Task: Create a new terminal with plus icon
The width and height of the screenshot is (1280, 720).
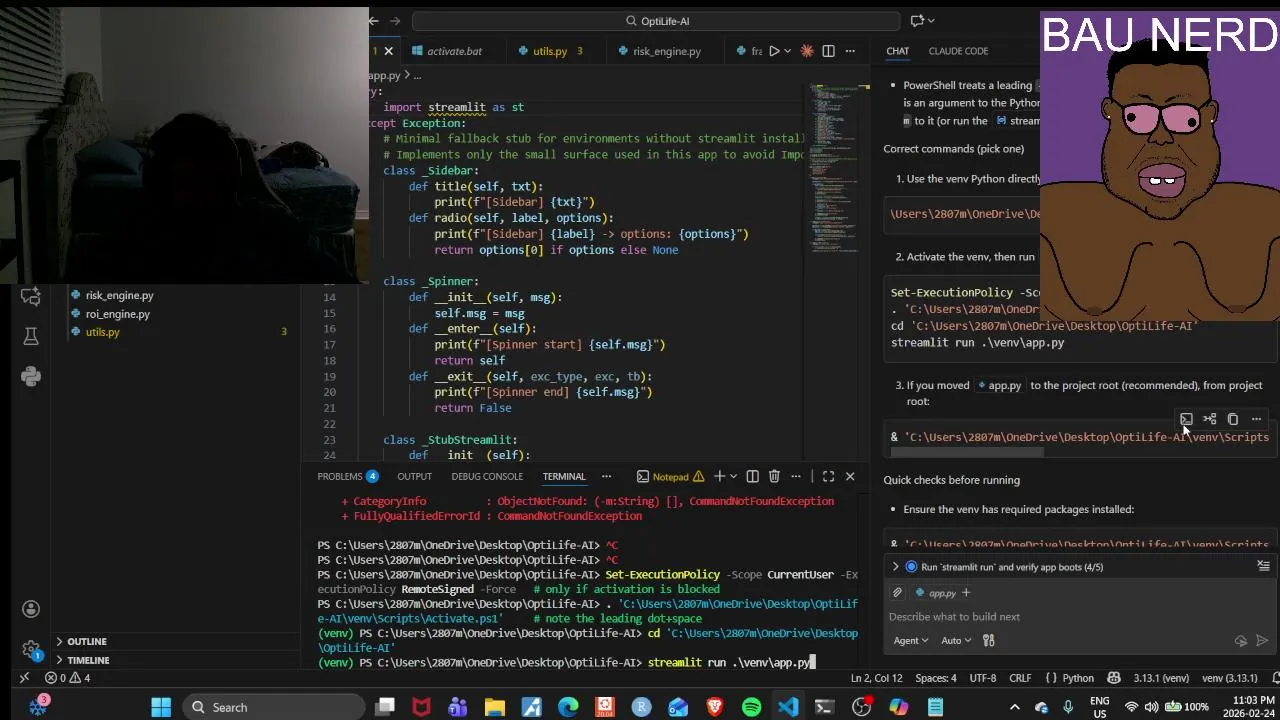Action: click(719, 477)
